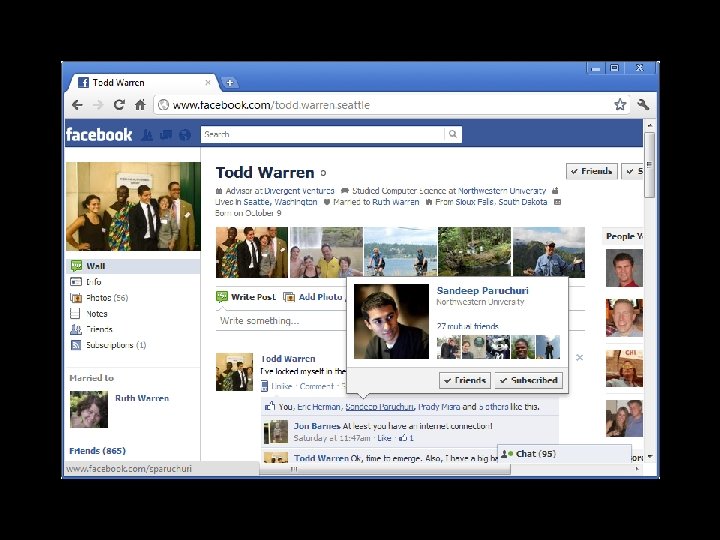The image size is (720, 540).
Task: Select the Todd Warren browser tab
Action: [x=142, y=83]
